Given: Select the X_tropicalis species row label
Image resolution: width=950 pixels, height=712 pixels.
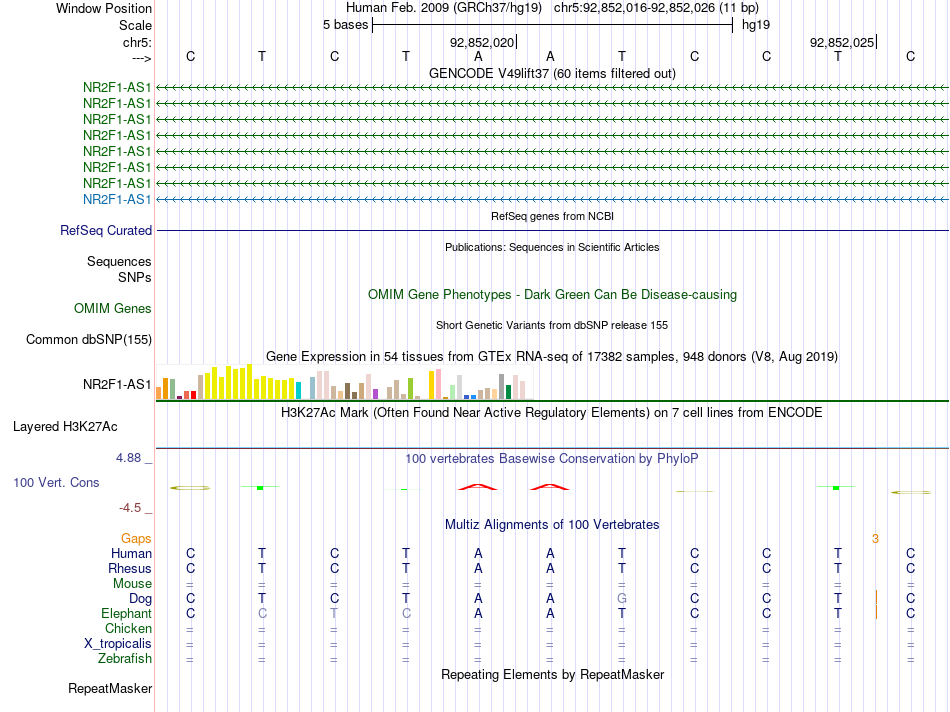Looking at the screenshot, I should pyautogui.click(x=118, y=644).
